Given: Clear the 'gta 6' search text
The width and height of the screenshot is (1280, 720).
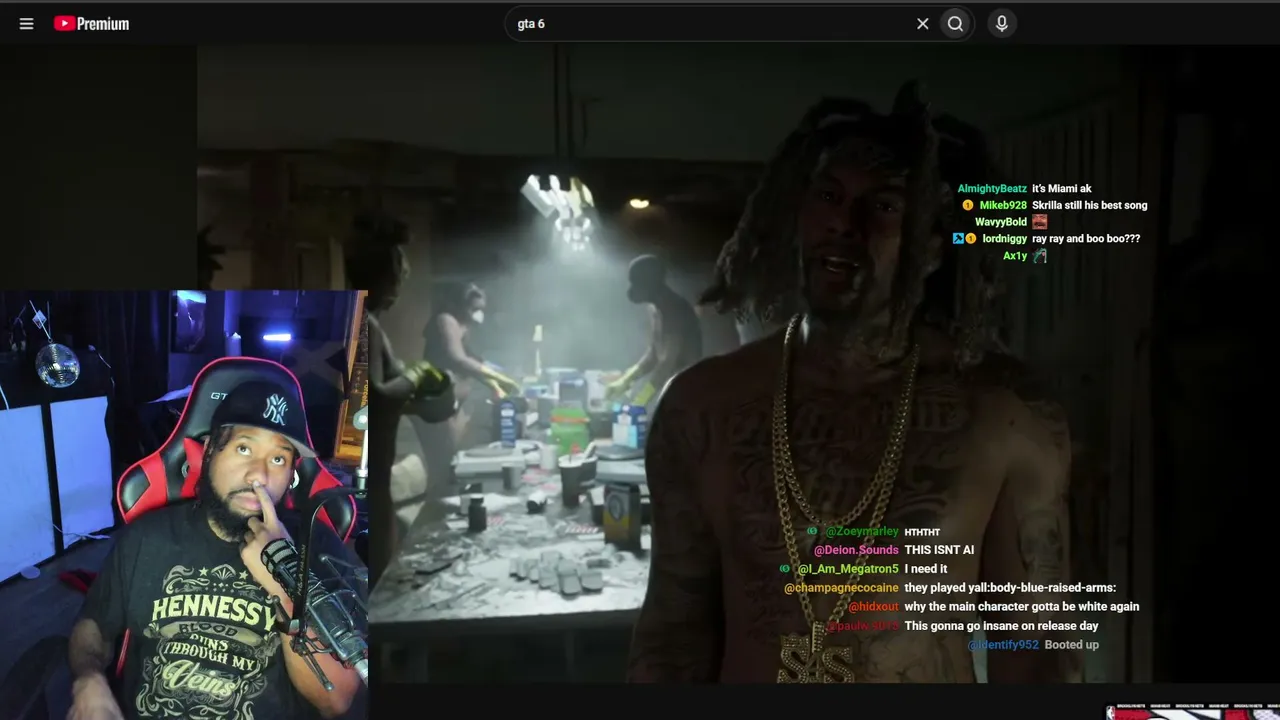Looking at the screenshot, I should (x=923, y=24).
